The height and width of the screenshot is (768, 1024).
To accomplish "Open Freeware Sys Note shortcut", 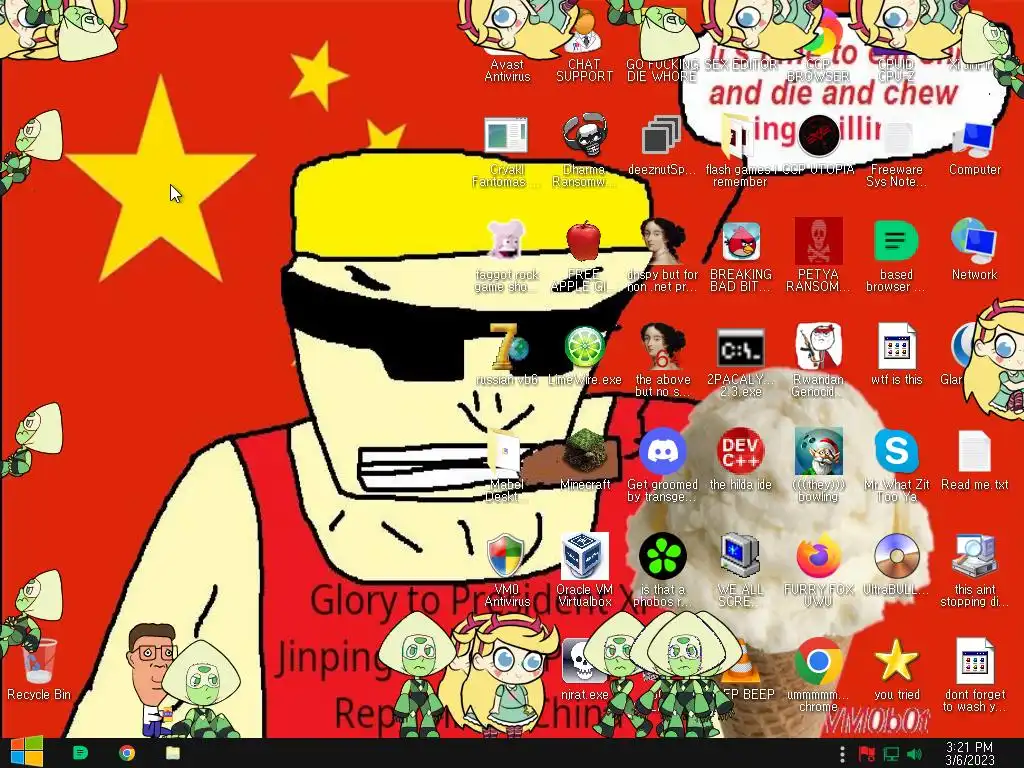I will pyautogui.click(x=896, y=150).
